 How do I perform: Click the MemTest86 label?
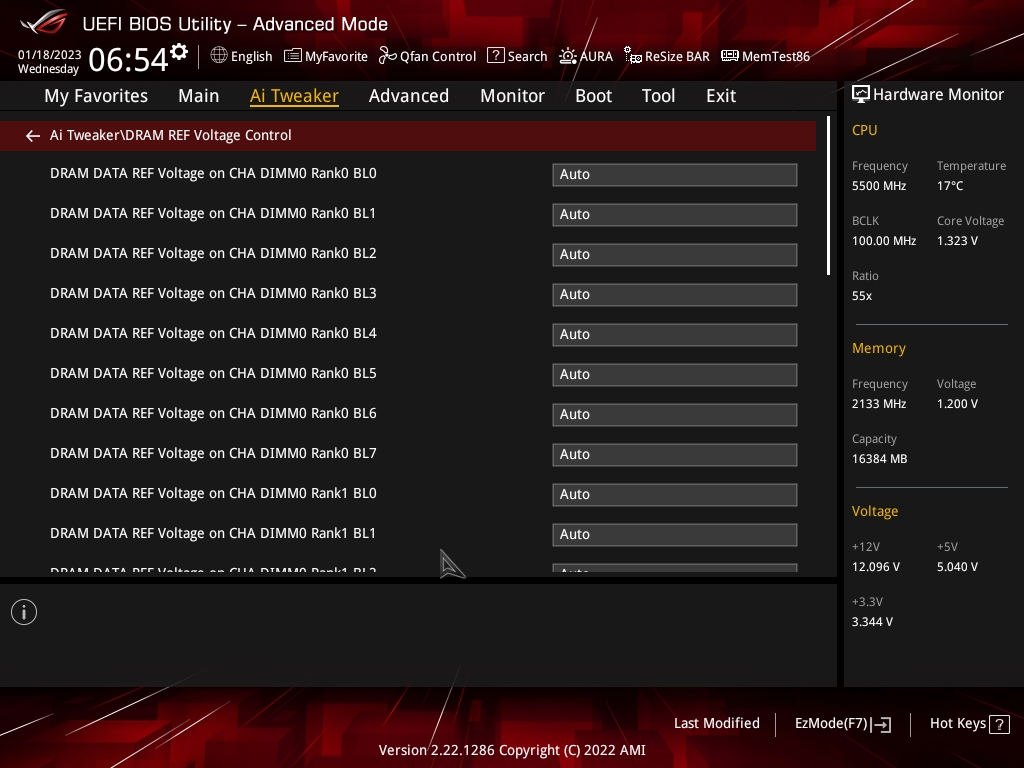click(776, 57)
